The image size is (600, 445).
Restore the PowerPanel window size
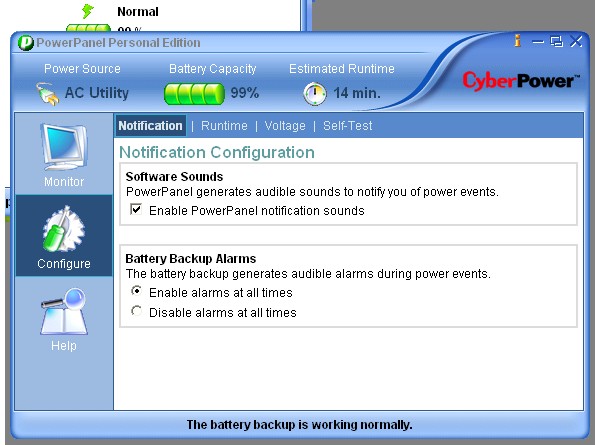click(x=556, y=41)
